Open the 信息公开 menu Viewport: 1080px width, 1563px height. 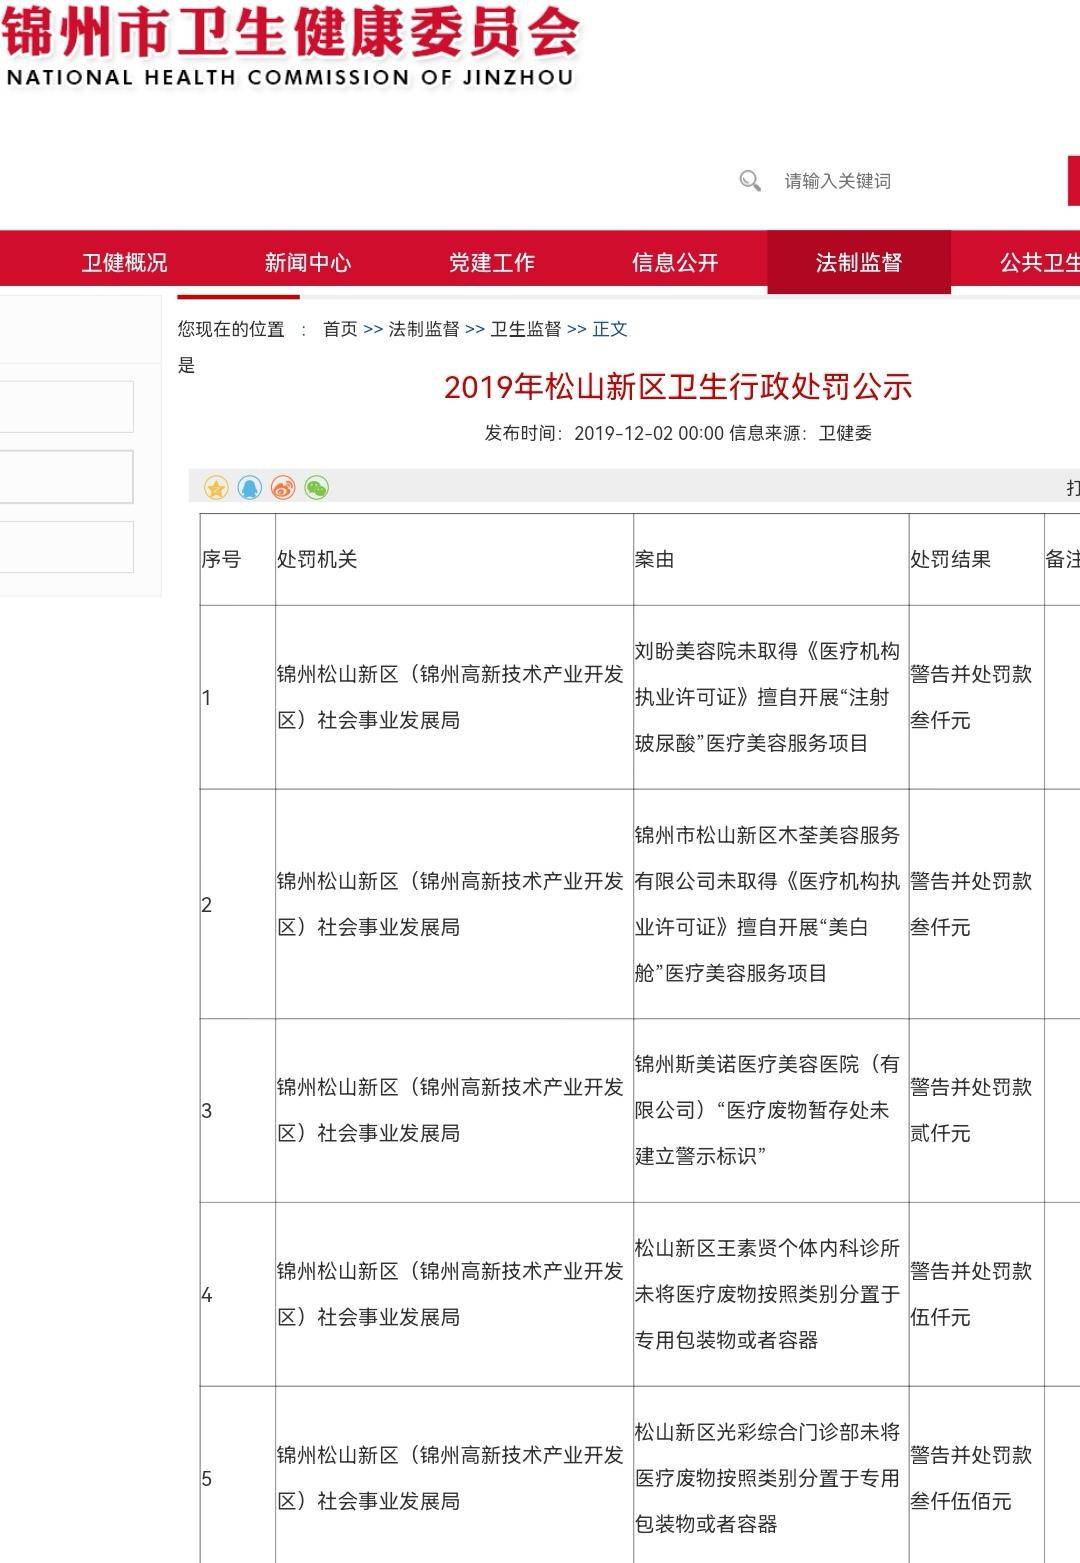click(676, 263)
